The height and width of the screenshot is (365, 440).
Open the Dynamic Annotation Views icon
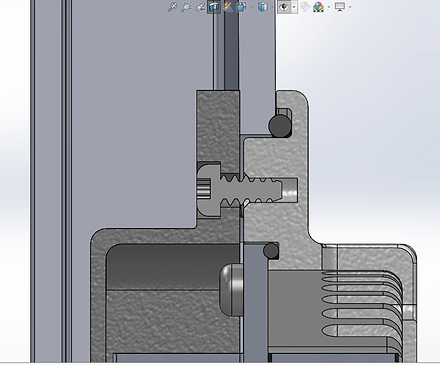[x=228, y=7]
